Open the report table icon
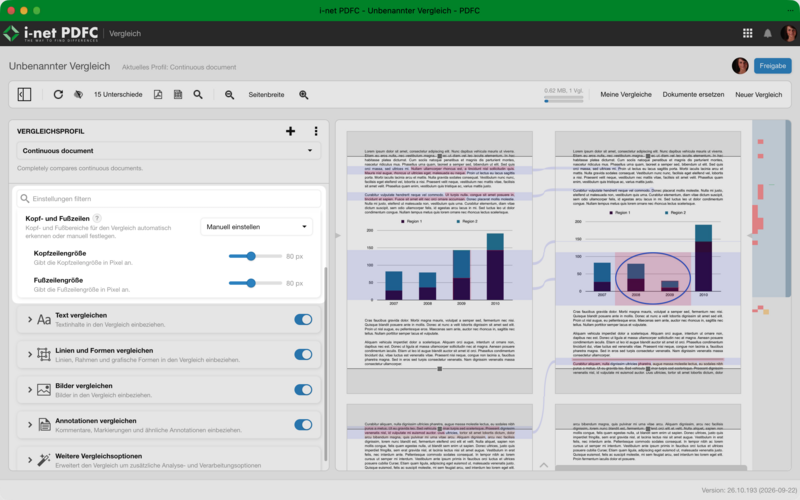Screen dimensions: 800x500 pyautogui.click(x=178, y=94)
